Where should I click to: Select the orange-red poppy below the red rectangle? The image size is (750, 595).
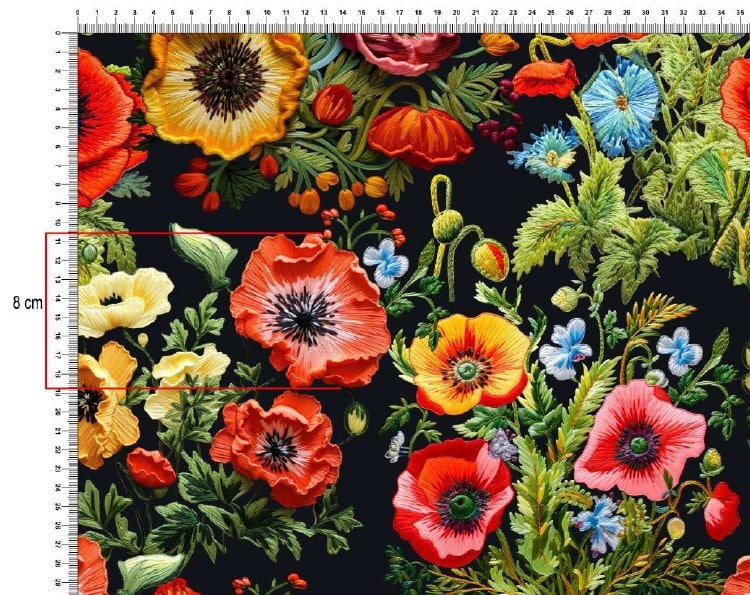tap(276, 448)
